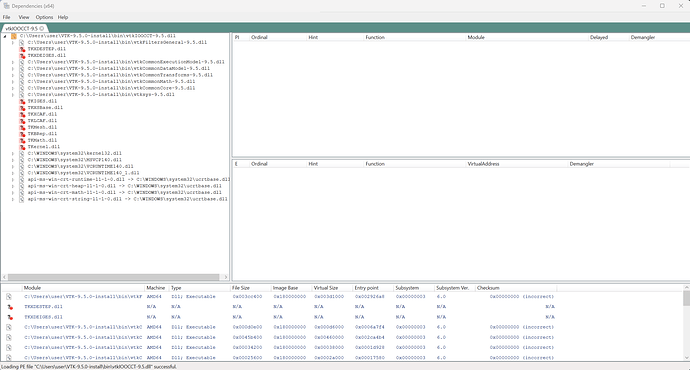Click the tree pane horizontal scrollbar
The image size is (690, 370).
[115, 277]
